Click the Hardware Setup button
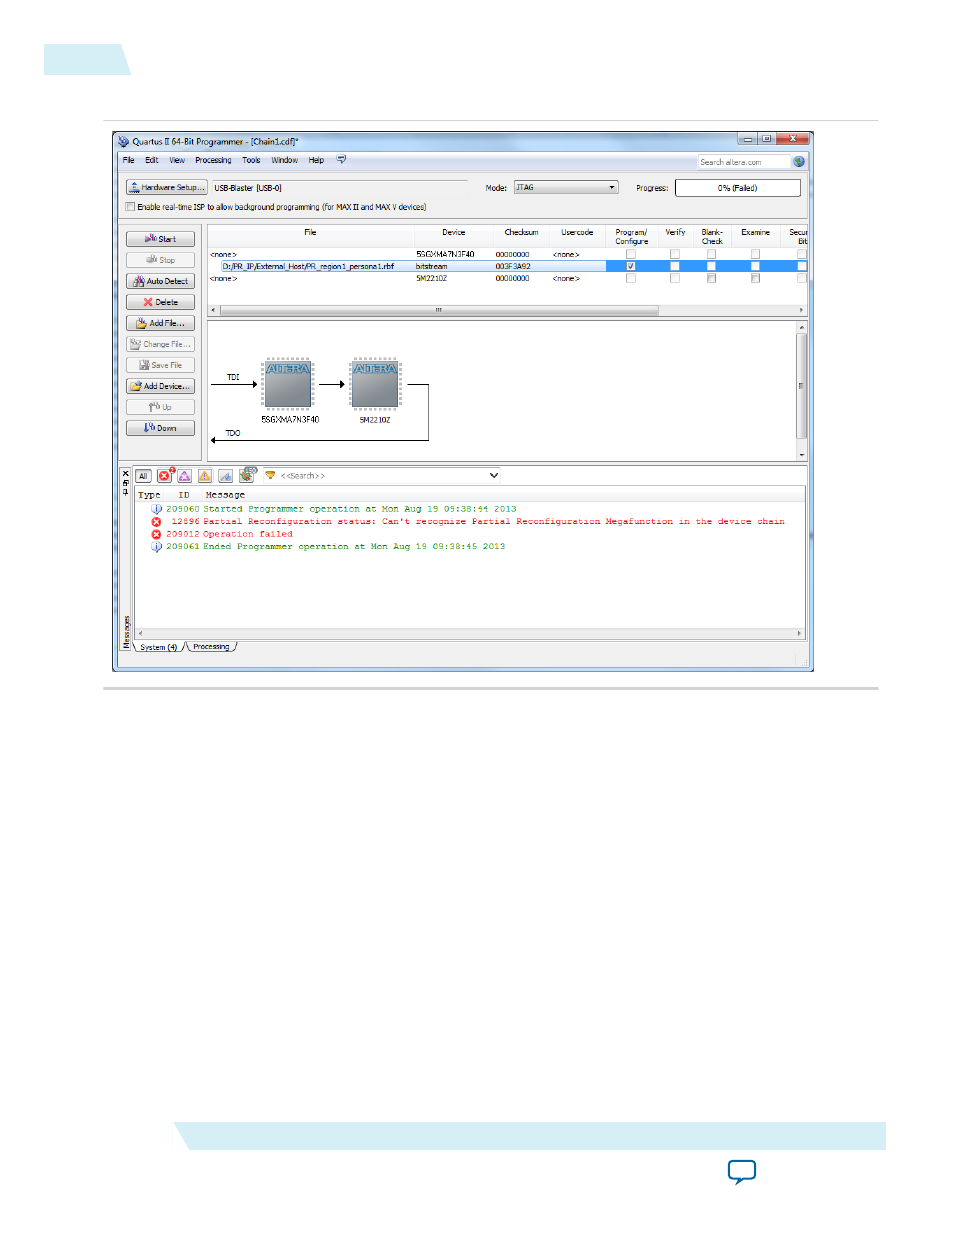This screenshot has width=954, height=1235. [x=167, y=188]
